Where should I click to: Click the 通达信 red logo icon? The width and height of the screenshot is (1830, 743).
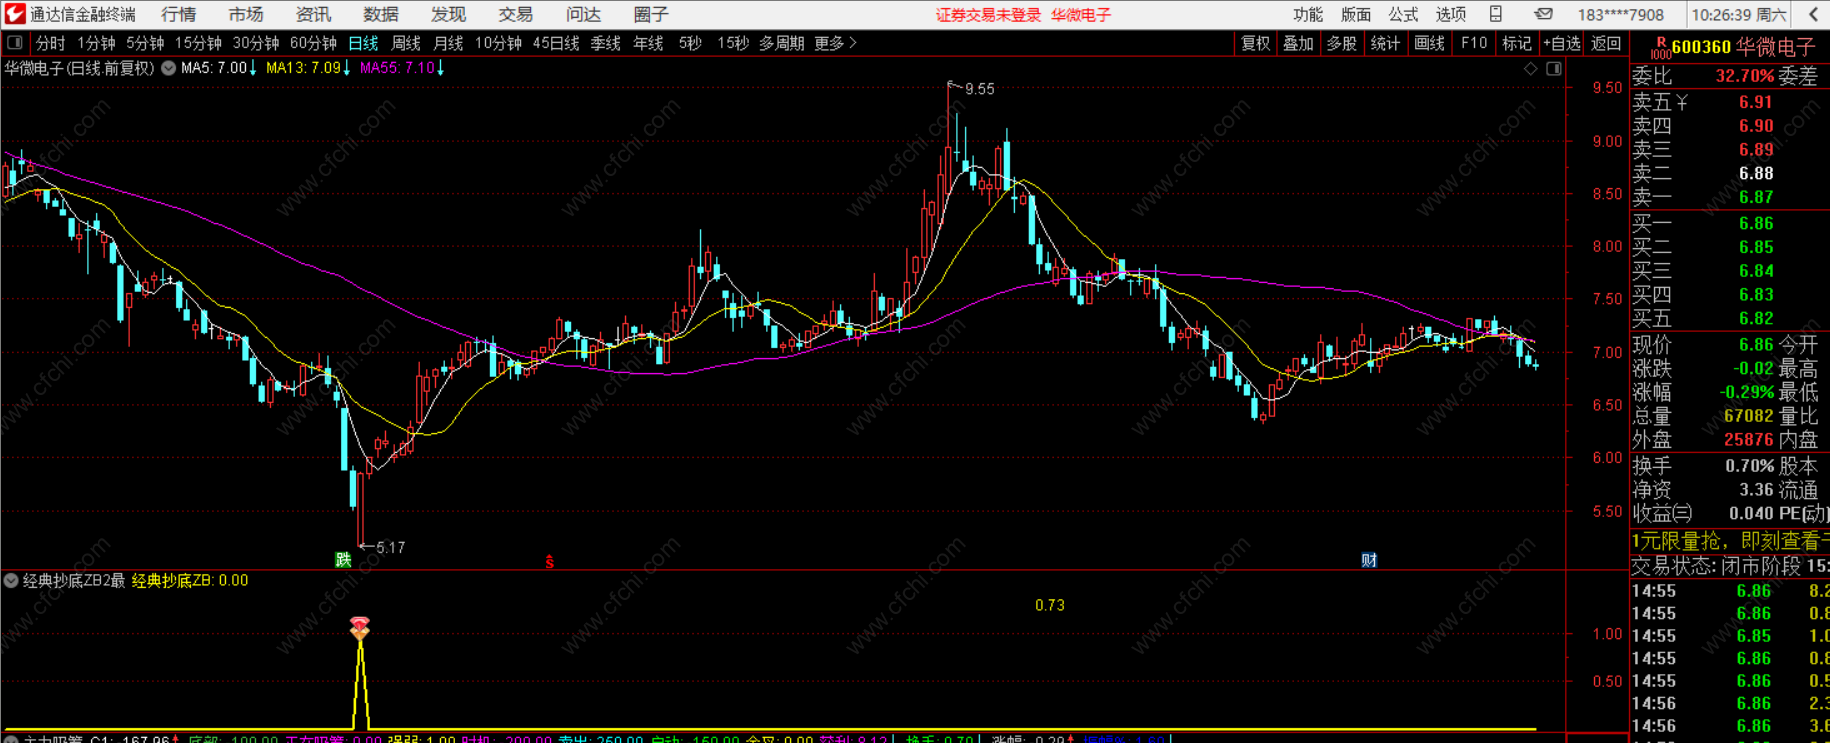15,14
